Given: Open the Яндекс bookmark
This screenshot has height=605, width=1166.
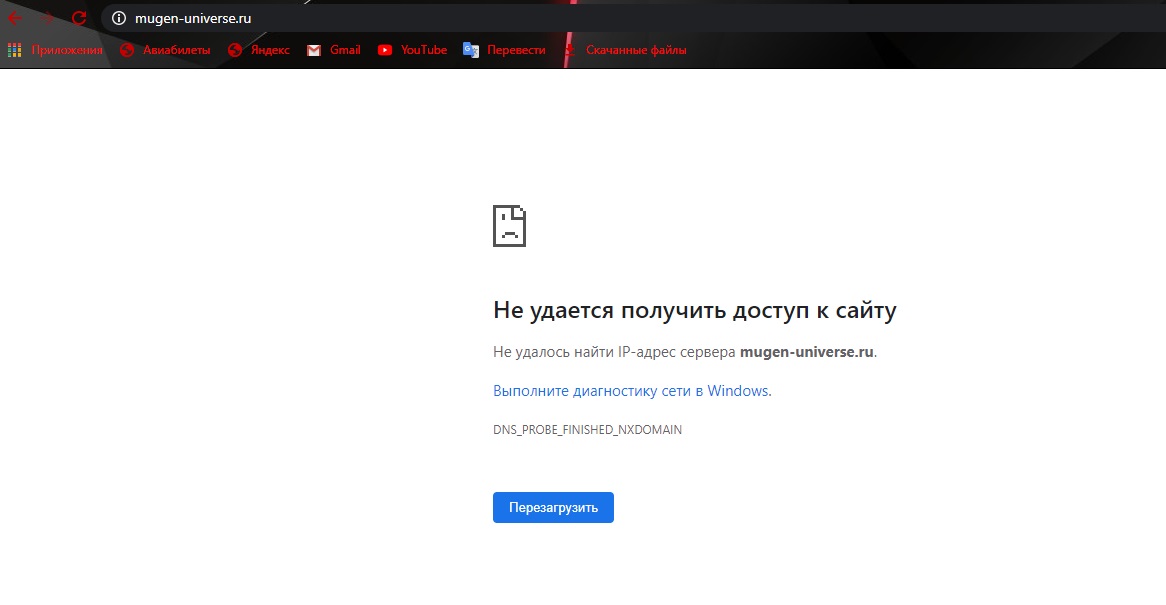Looking at the screenshot, I should (259, 50).
